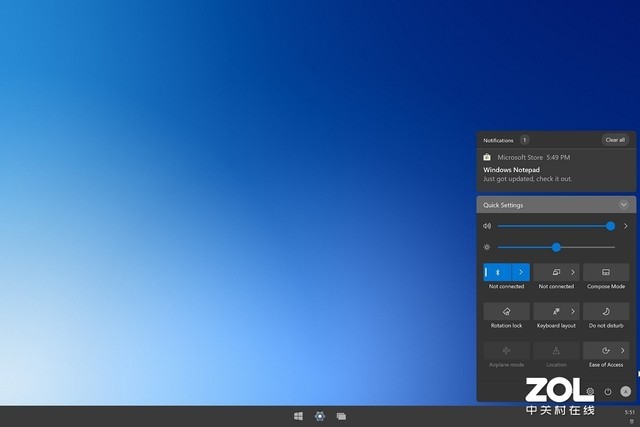Screen dimensions: 640x427
Task: Click Microsoft Store 5:49 PM notification header
Action: [x=534, y=157]
